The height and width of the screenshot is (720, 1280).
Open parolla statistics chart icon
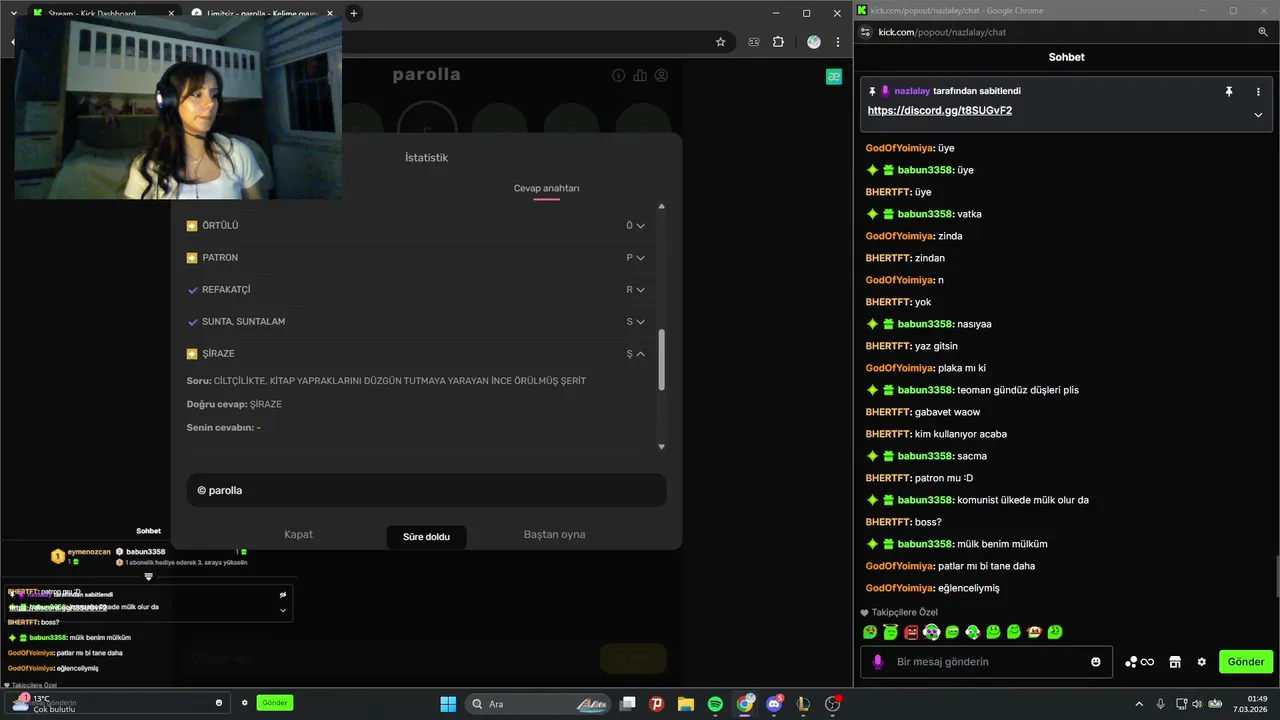[640, 76]
